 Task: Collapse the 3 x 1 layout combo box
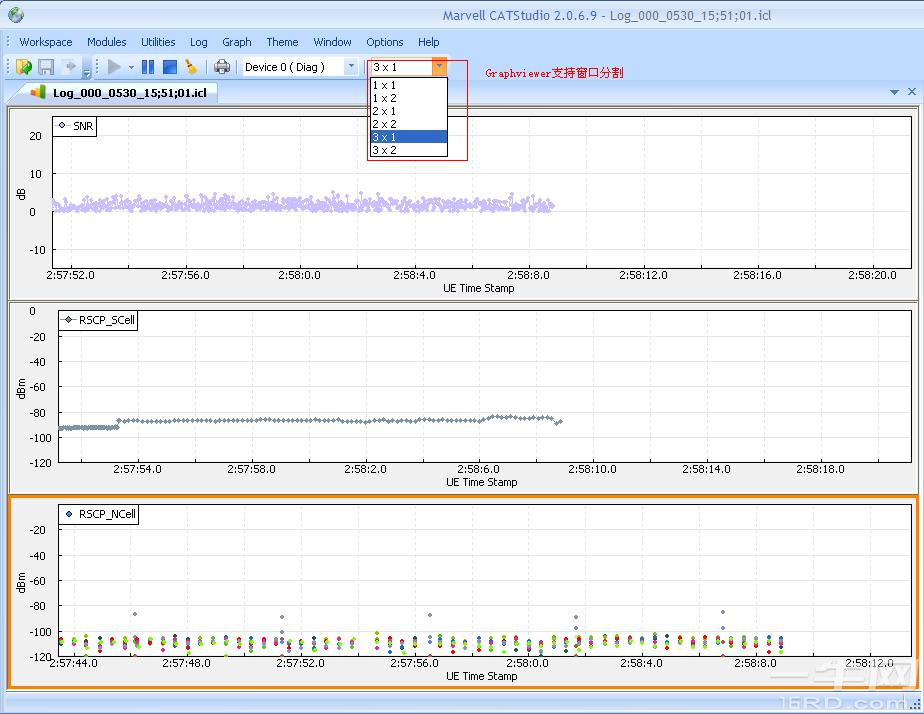click(x=438, y=67)
